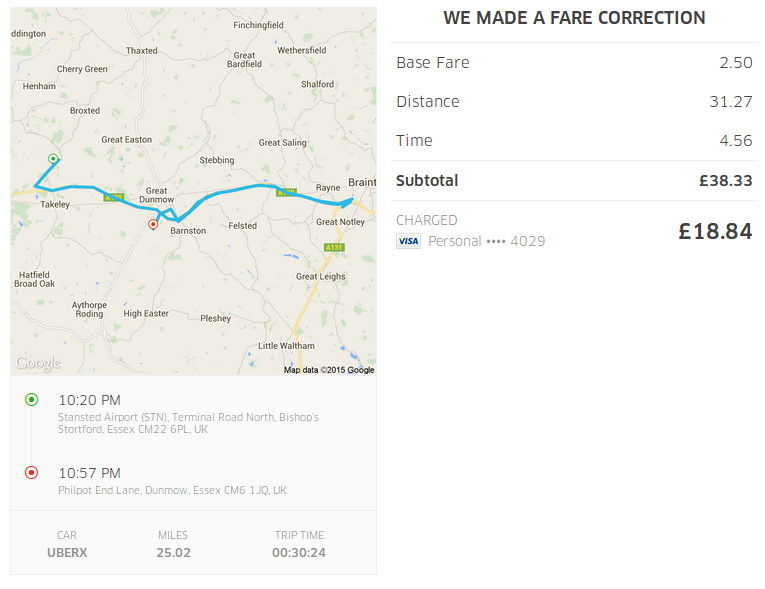
Task: Select the Philpot End Lane drop-off address
Action: pyautogui.click(x=172, y=490)
